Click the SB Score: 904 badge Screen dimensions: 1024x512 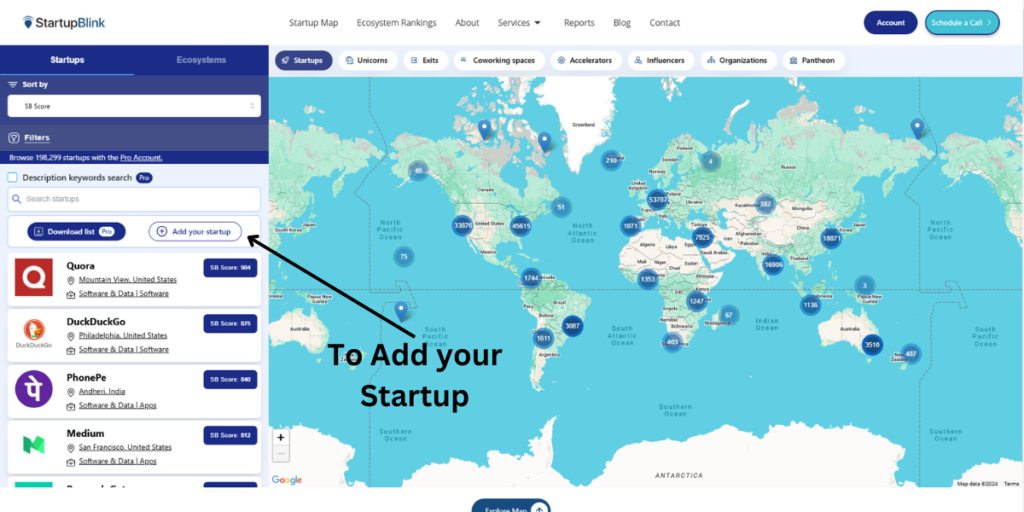[231, 268]
